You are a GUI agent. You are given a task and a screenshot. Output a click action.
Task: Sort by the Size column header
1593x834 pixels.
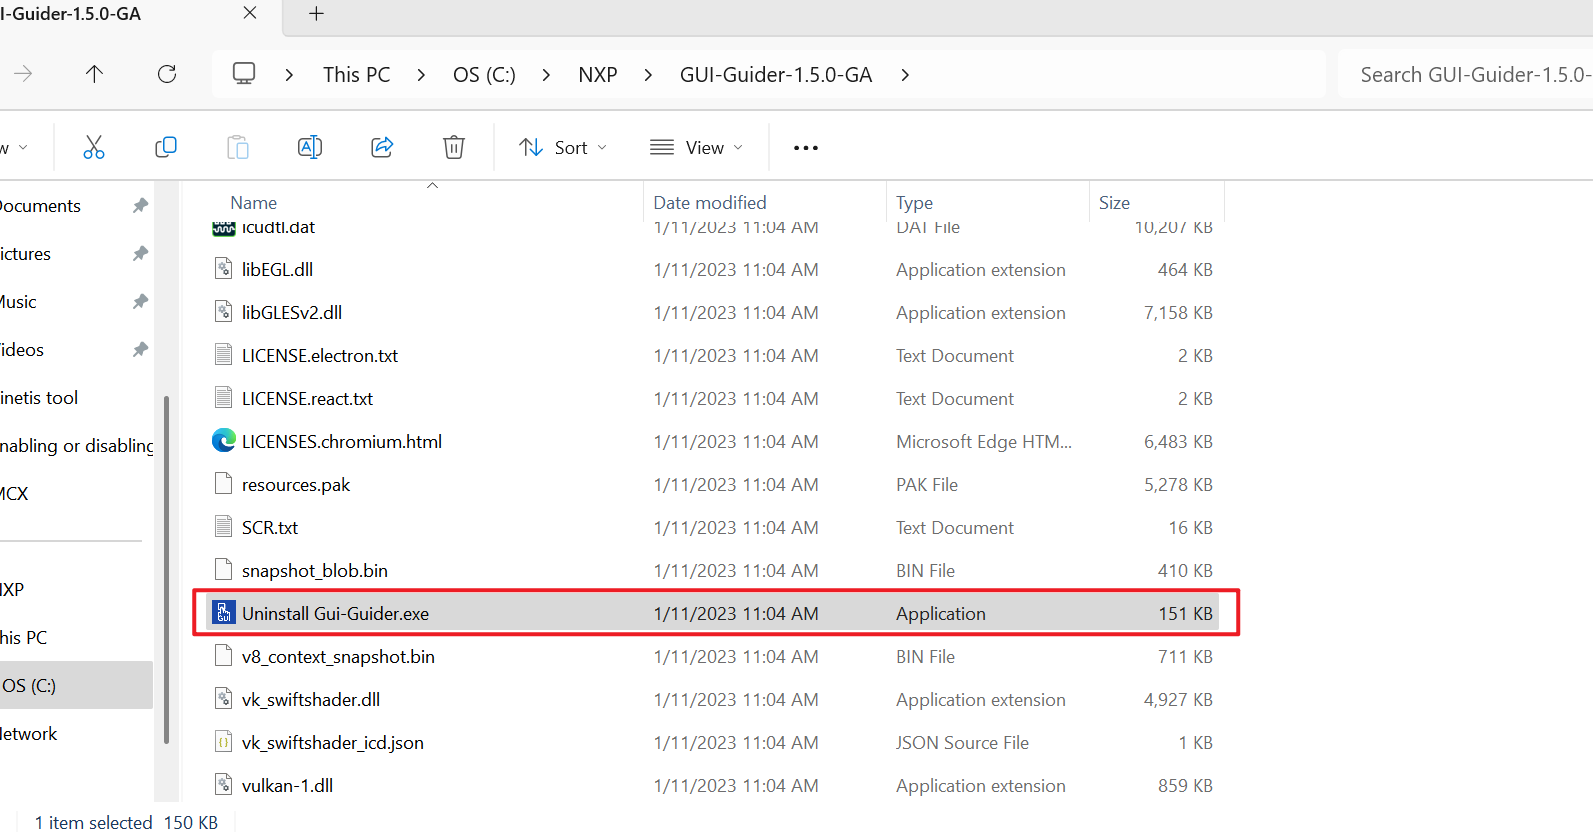click(1114, 203)
